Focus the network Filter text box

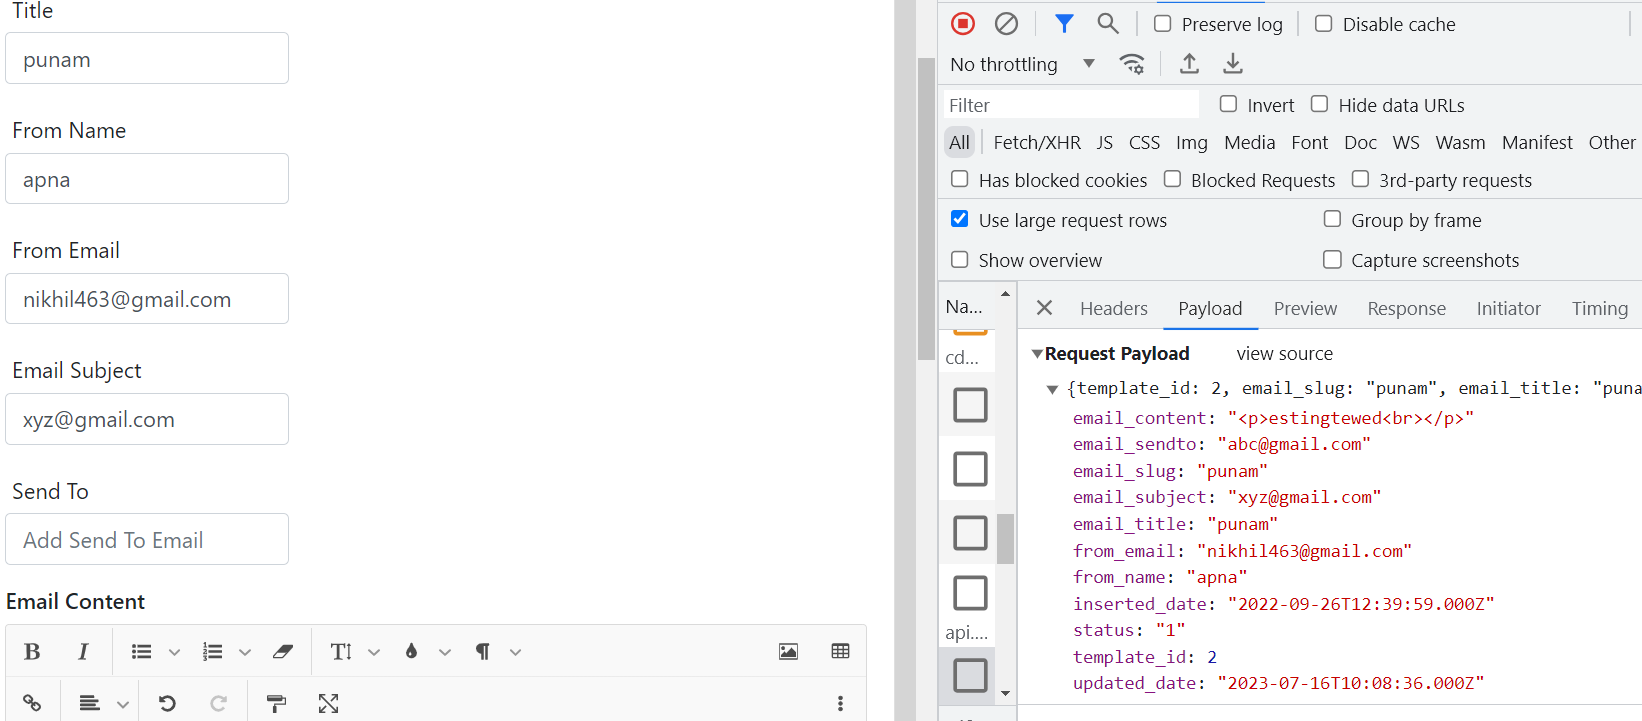click(1071, 105)
